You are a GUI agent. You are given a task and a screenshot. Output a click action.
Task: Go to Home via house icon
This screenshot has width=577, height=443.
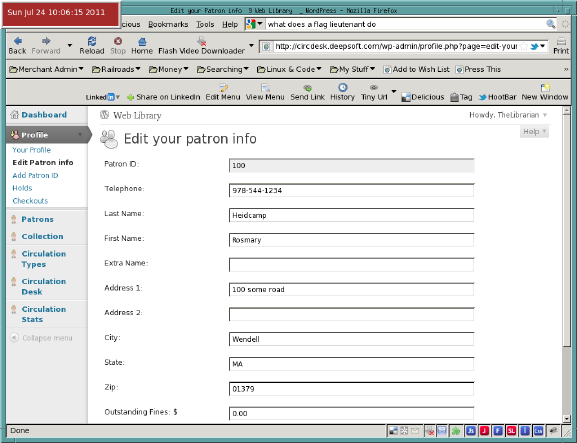coord(142,41)
